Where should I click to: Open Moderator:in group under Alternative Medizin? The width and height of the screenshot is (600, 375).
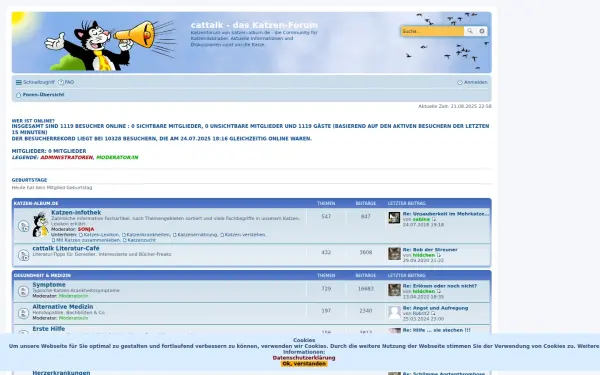[x=73, y=318]
